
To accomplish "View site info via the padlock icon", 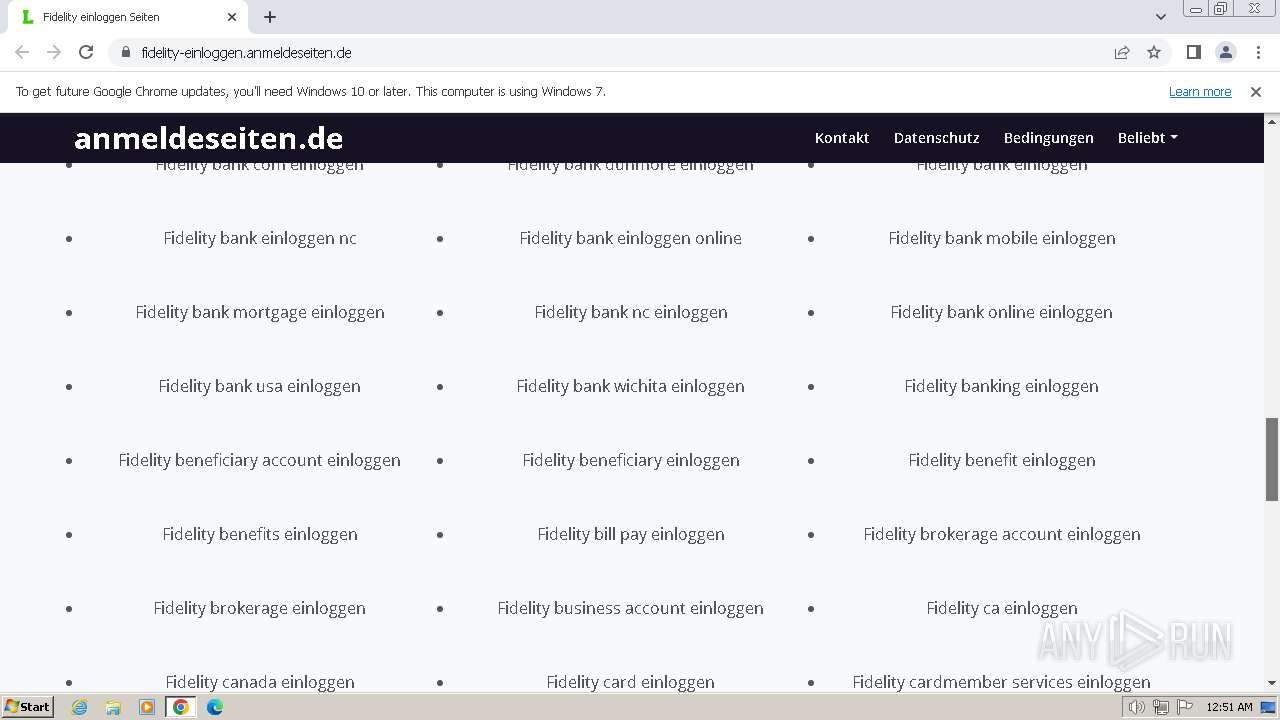I will [125, 52].
